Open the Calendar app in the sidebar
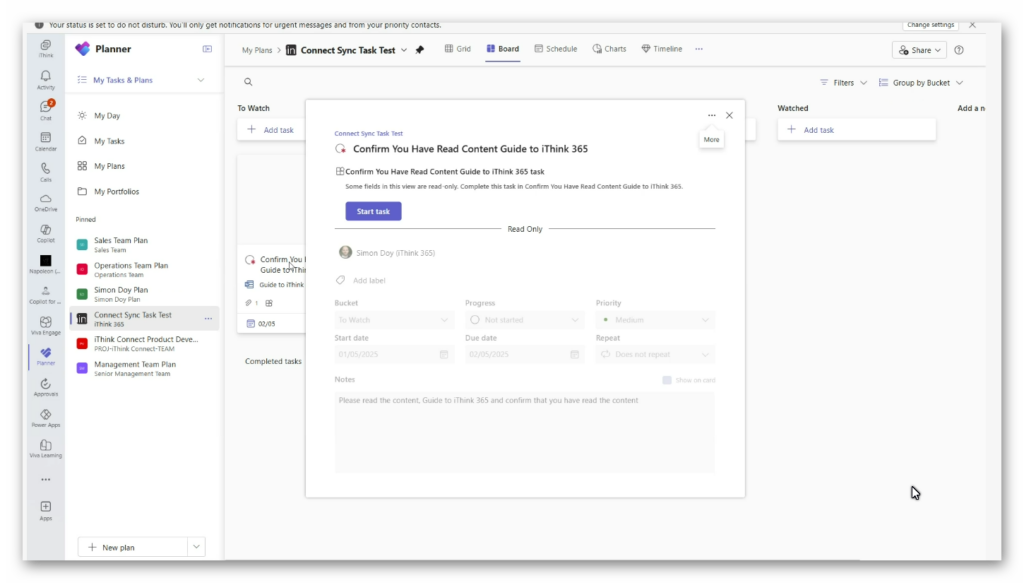Viewport: 1024px width, 583px height. point(46,141)
